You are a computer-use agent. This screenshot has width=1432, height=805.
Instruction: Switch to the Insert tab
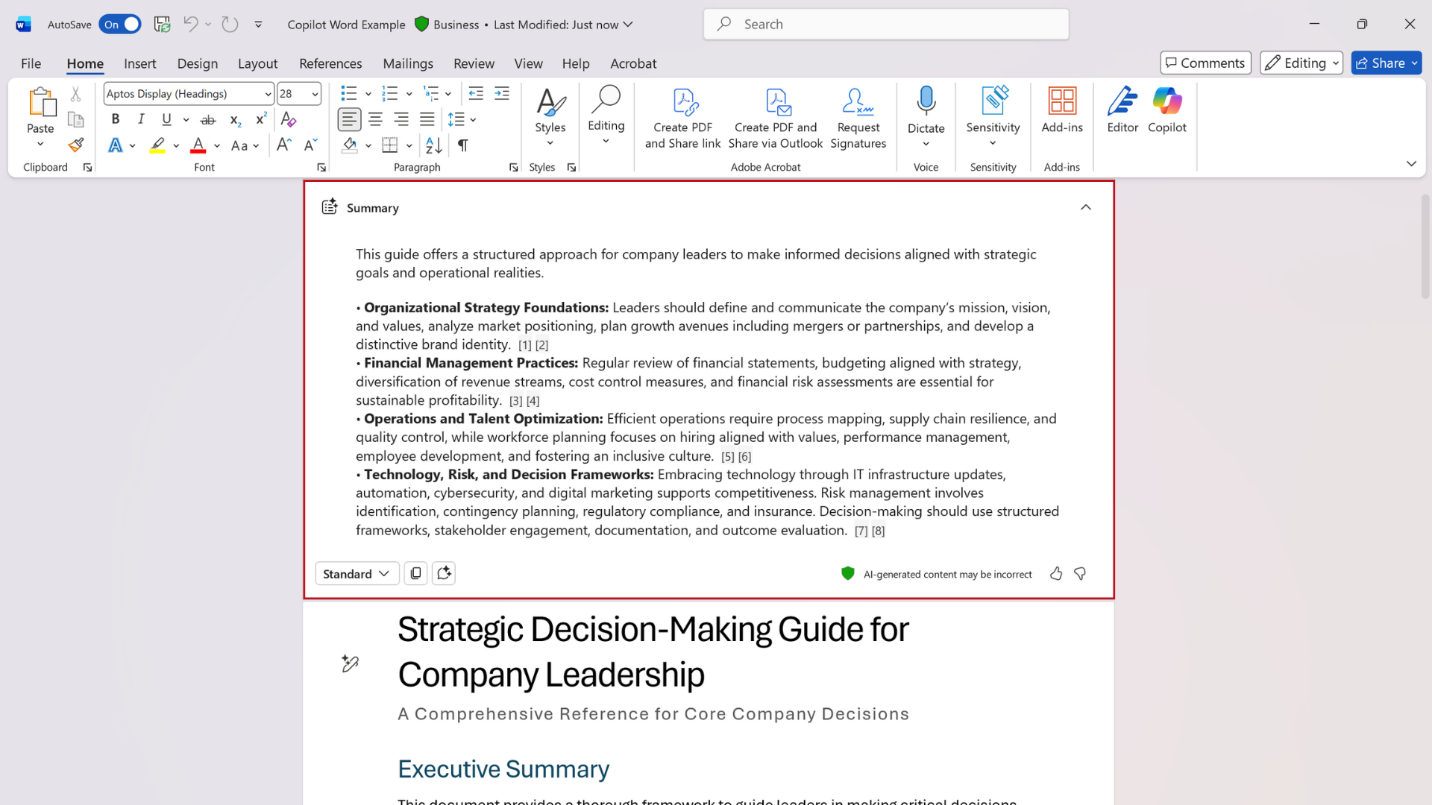140,63
